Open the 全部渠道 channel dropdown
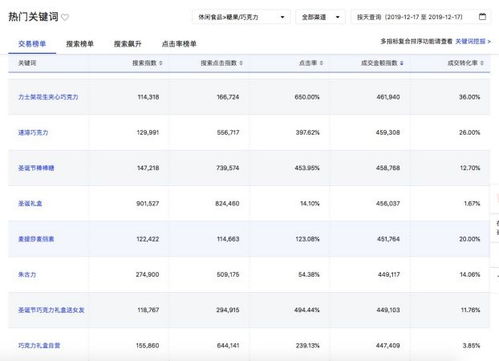The height and width of the screenshot is (361, 499). tap(320, 17)
